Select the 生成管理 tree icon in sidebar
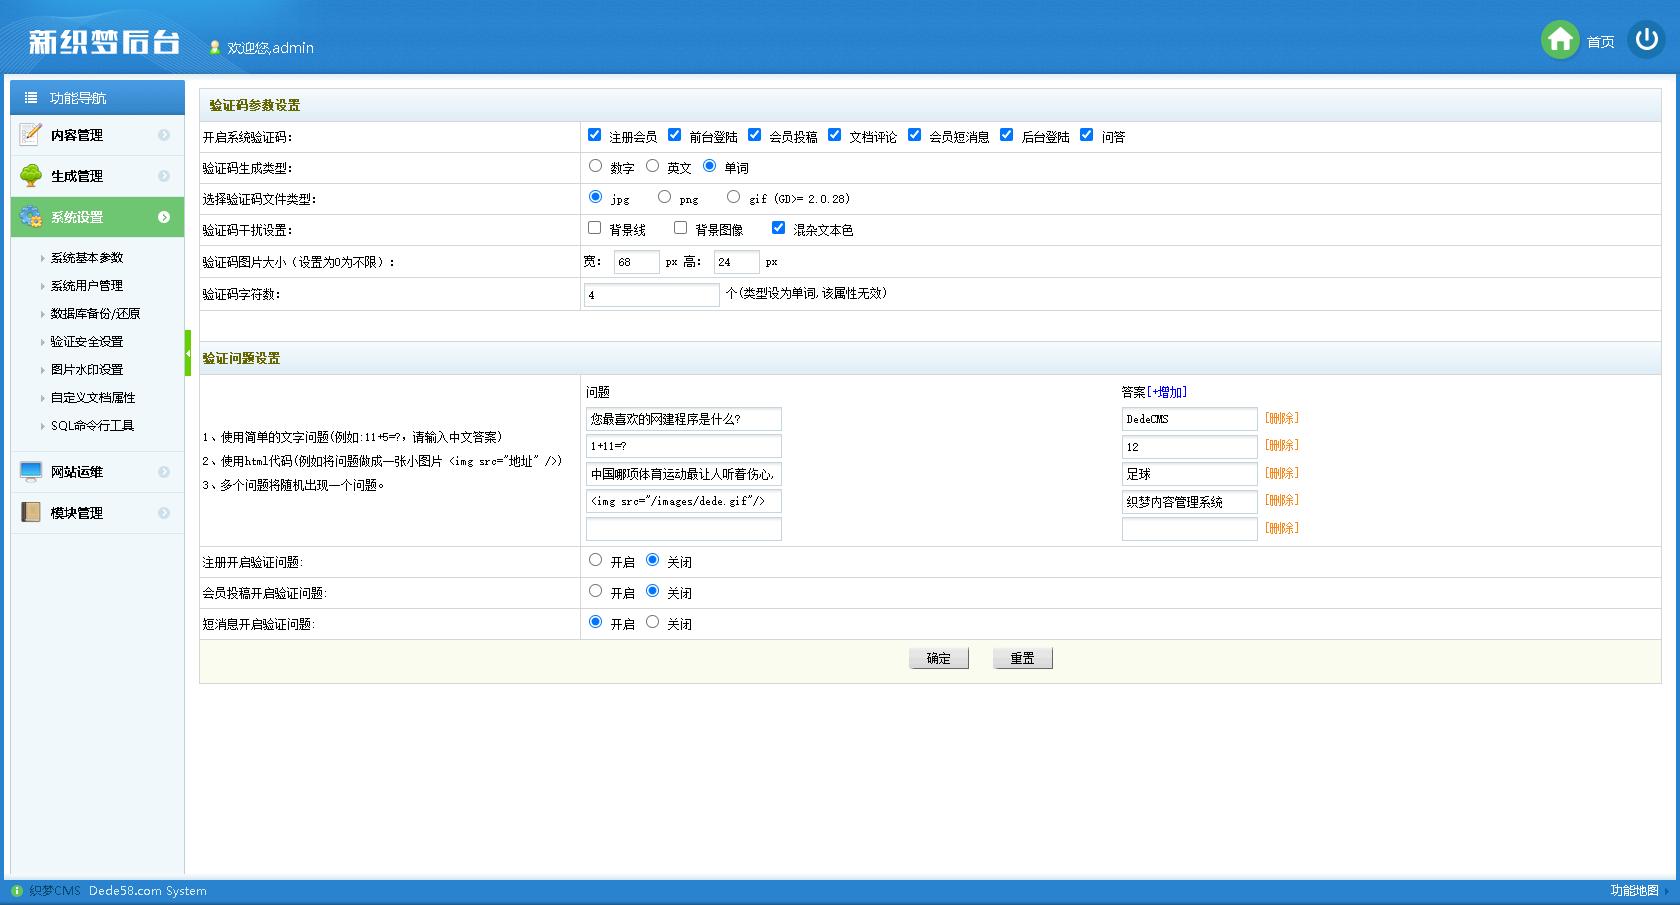This screenshot has height=905, width=1680. 29,175
